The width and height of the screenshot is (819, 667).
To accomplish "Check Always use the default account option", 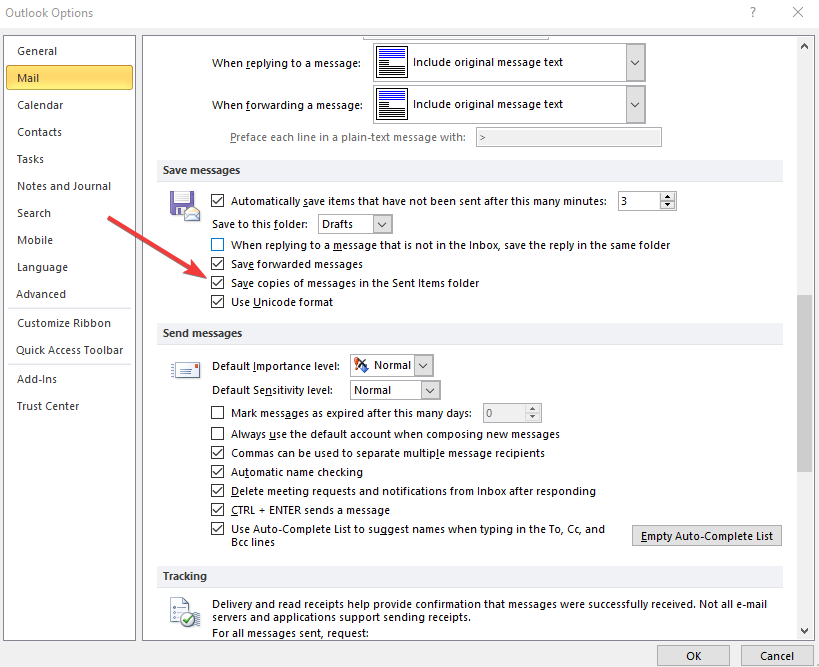I will pos(217,434).
